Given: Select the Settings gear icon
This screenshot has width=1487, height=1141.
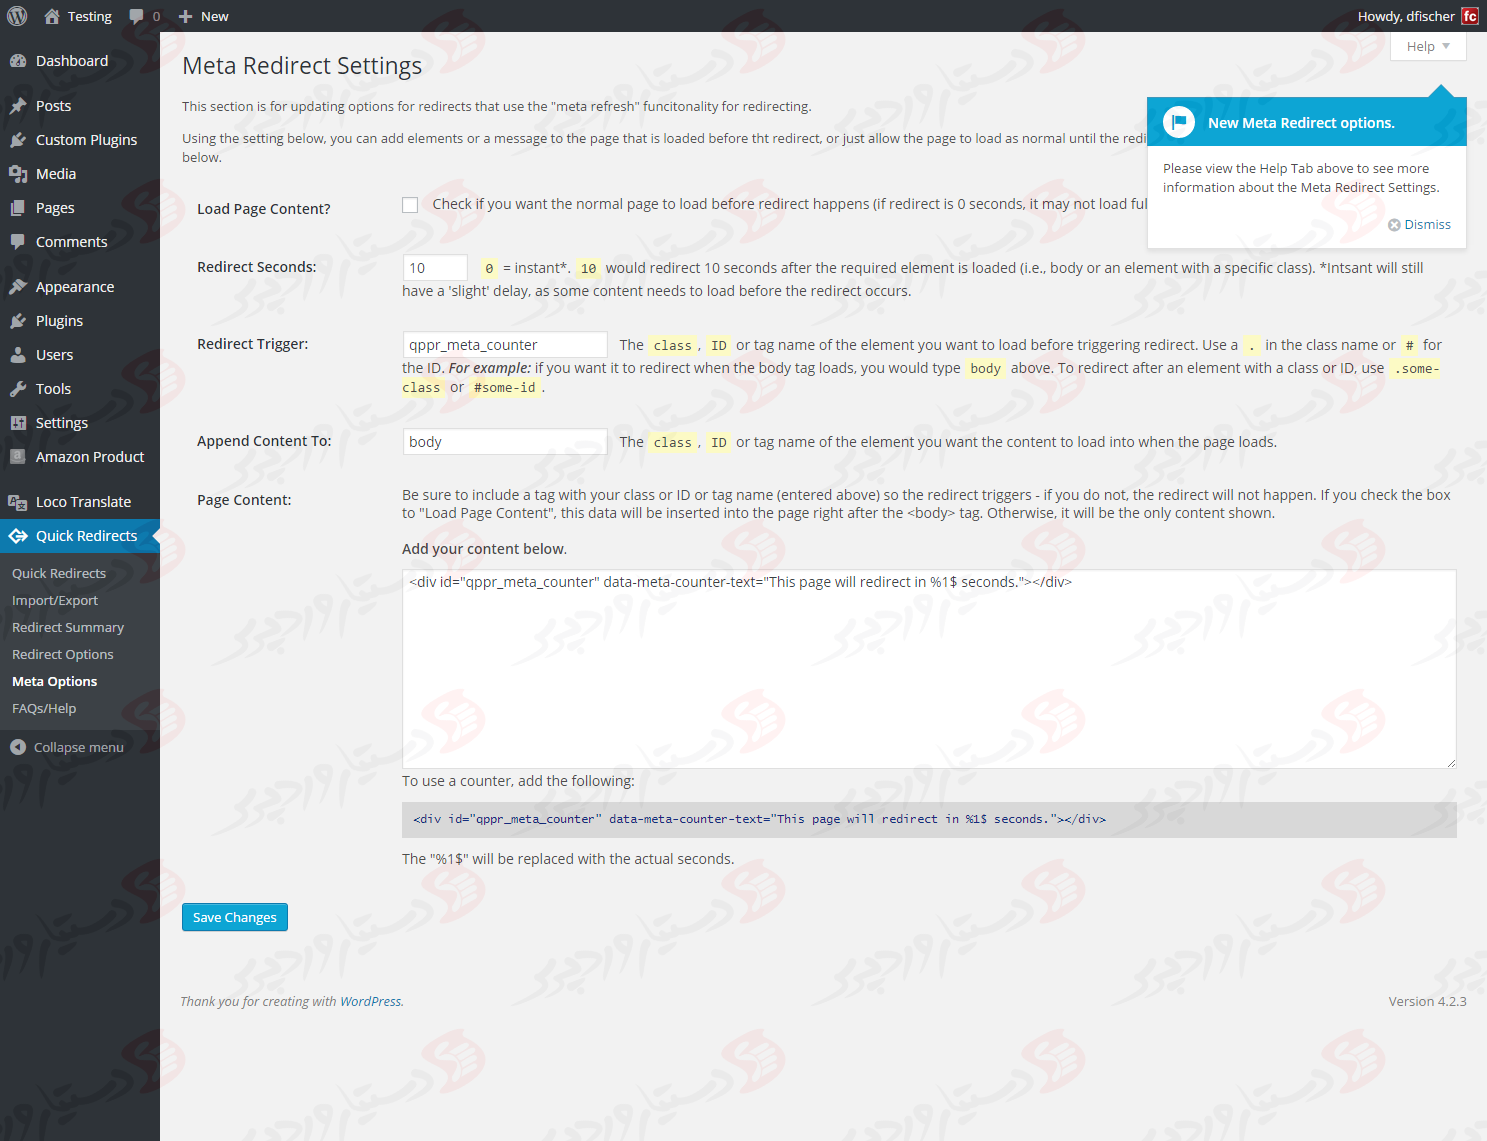Looking at the screenshot, I should [19, 422].
